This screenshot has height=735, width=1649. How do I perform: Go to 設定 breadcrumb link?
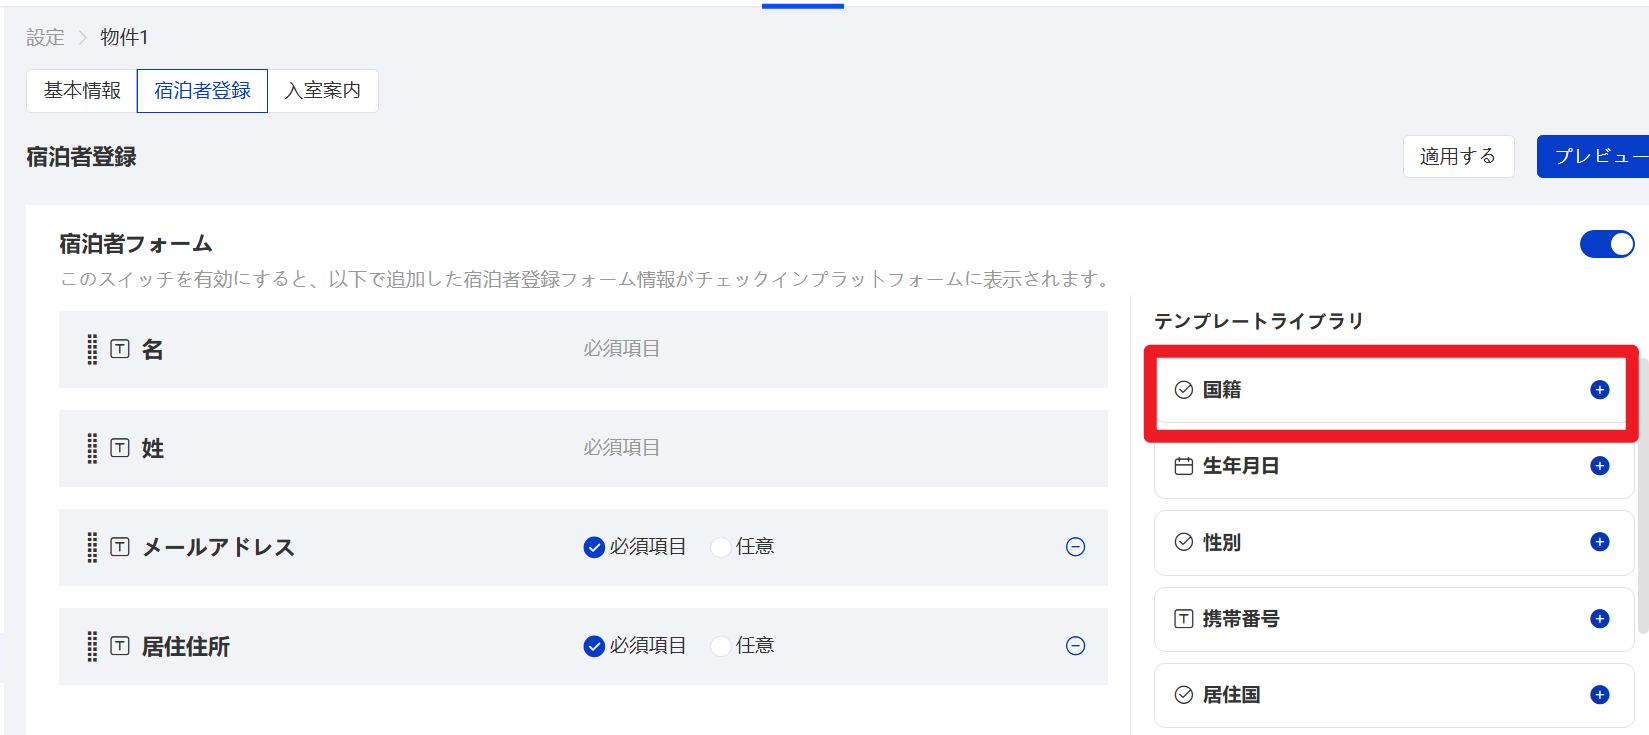tap(45, 38)
